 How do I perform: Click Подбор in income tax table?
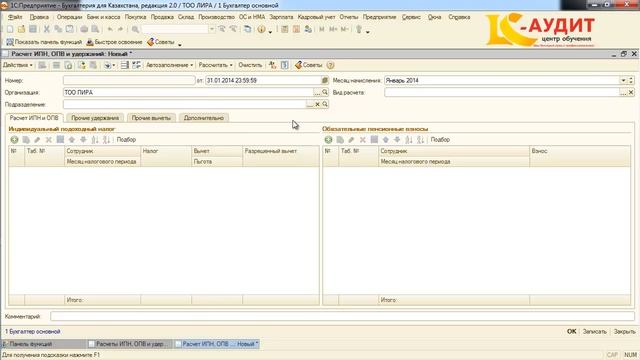click(x=126, y=140)
